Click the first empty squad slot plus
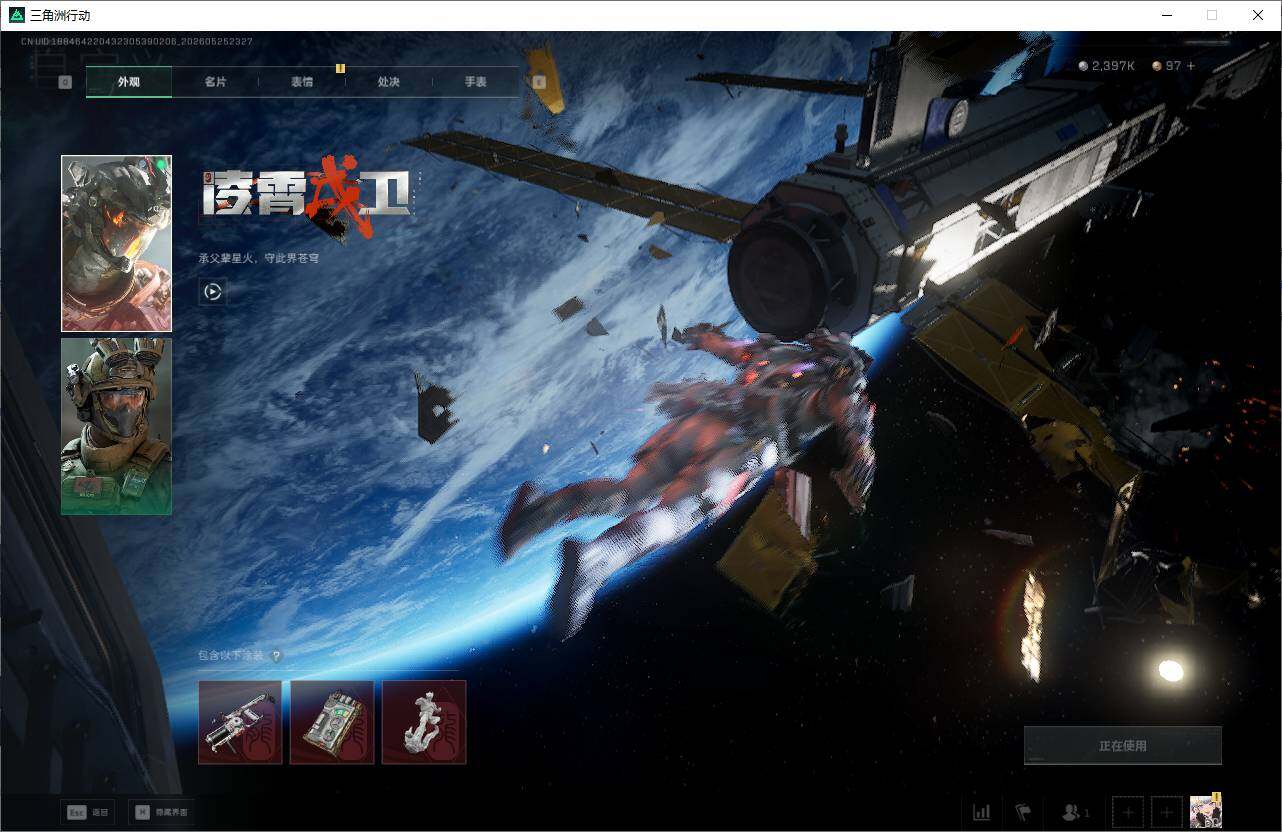The image size is (1282, 832). tap(1128, 812)
